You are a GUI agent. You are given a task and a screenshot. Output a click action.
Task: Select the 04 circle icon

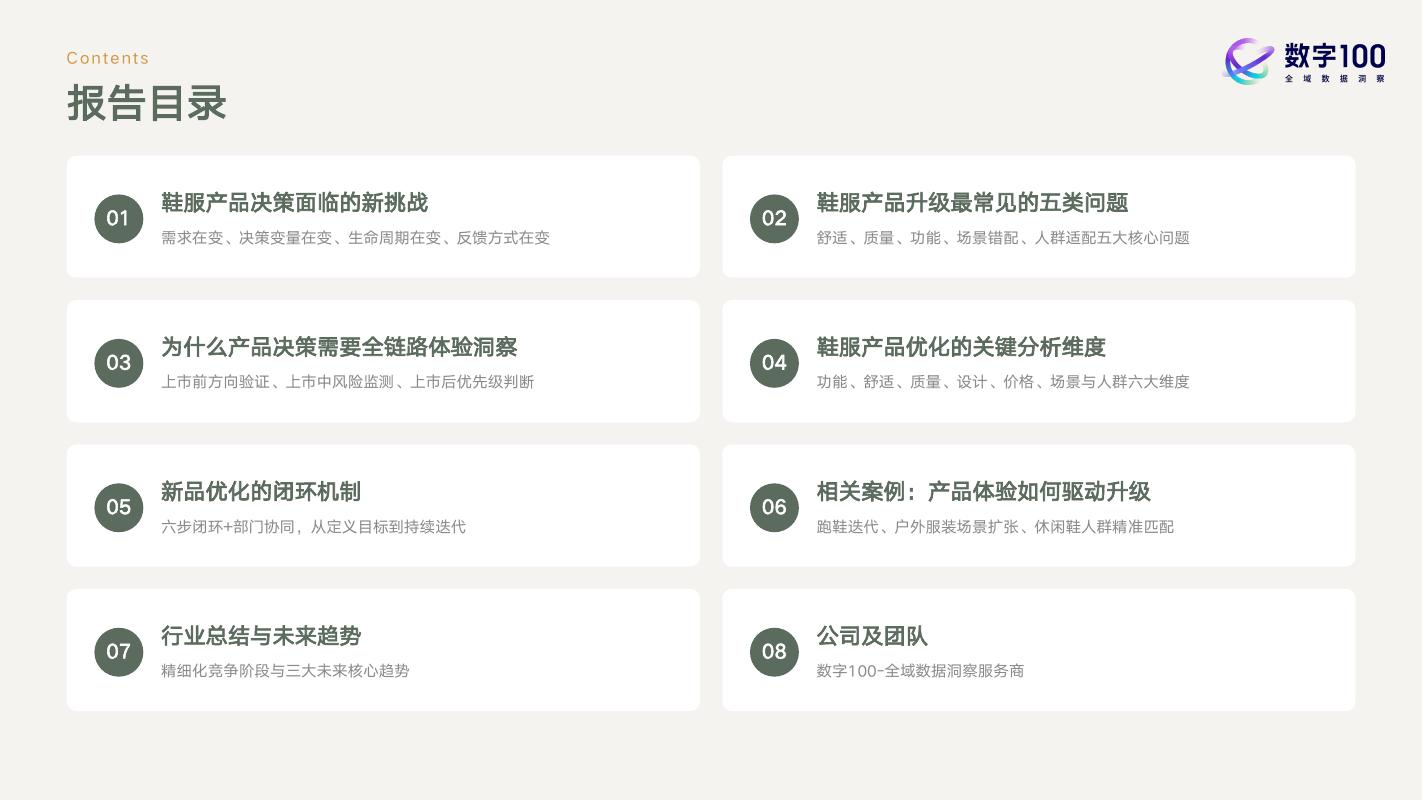pyautogui.click(x=775, y=363)
